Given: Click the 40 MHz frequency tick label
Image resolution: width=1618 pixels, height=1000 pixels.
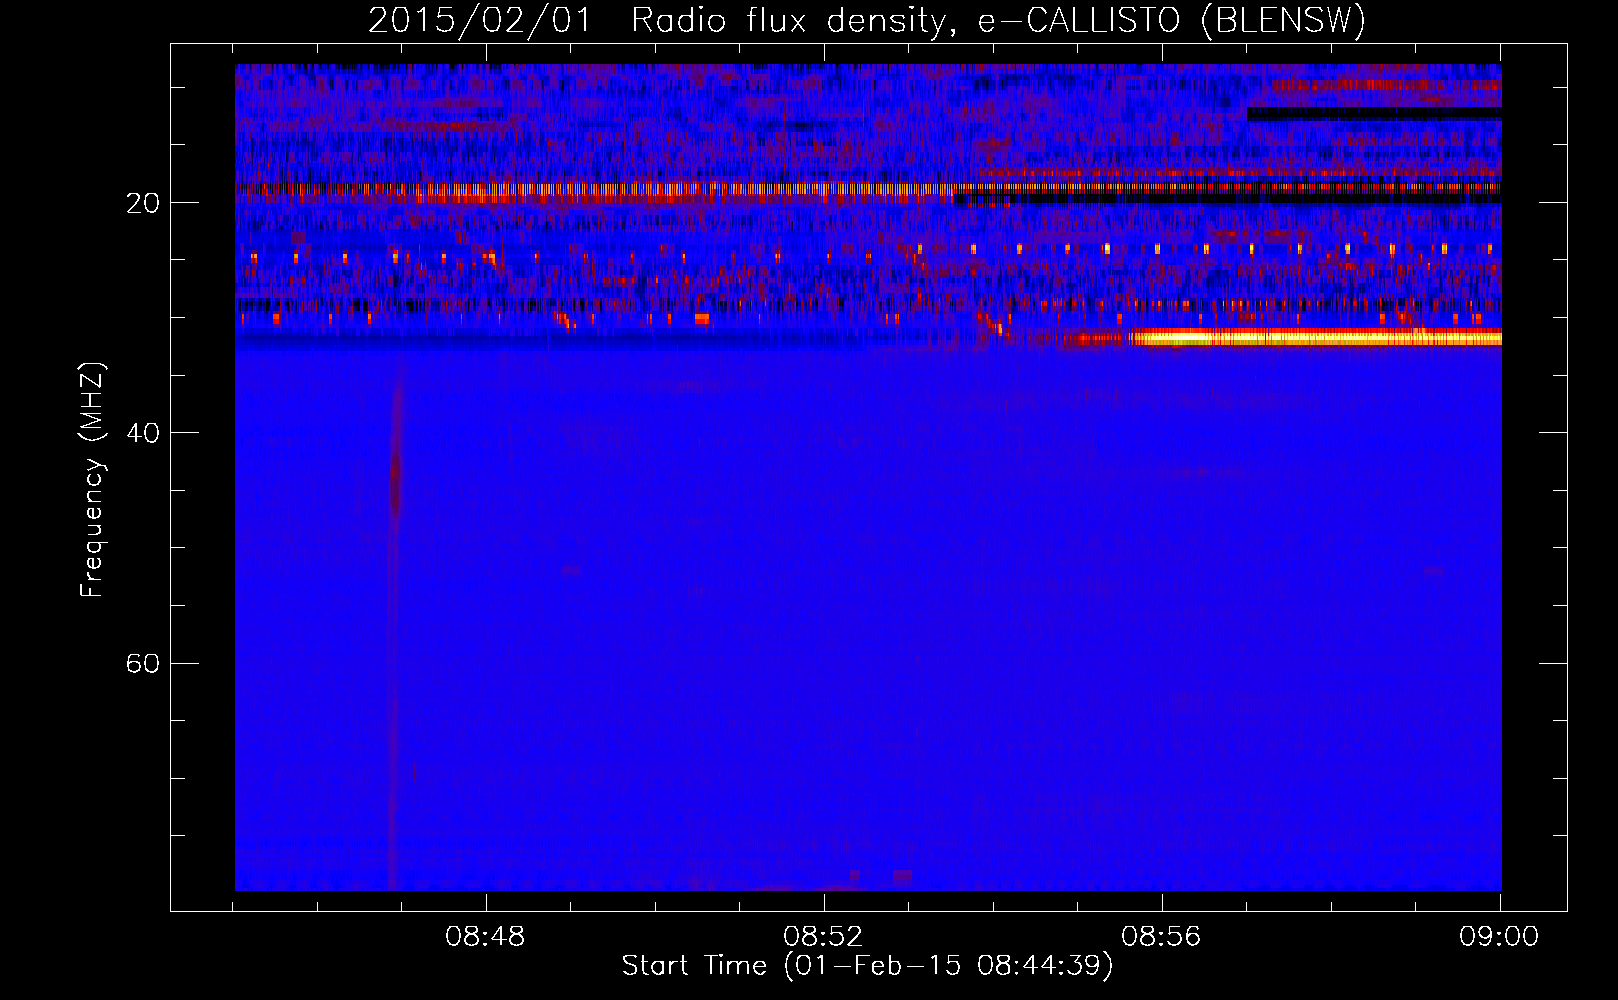Looking at the screenshot, I should point(143,433).
